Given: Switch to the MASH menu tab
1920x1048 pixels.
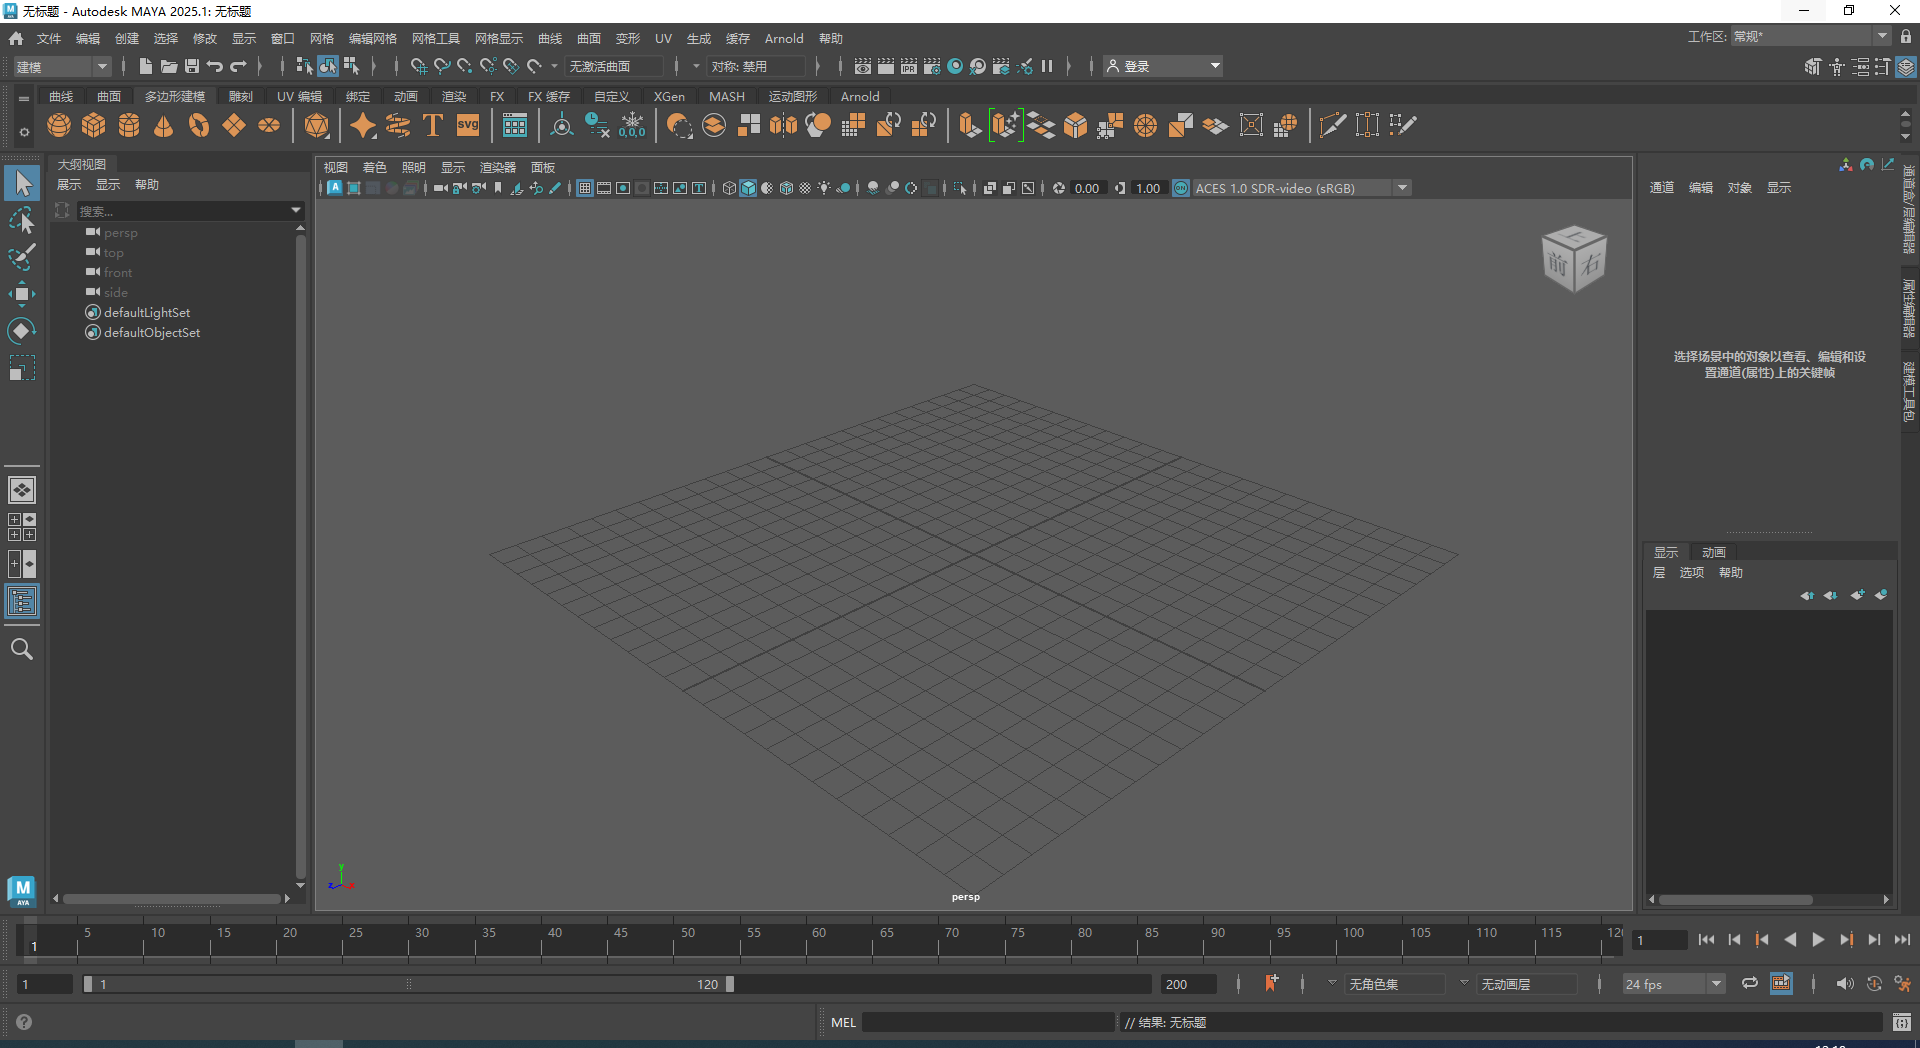Looking at the screenshot, I should 727,96.
